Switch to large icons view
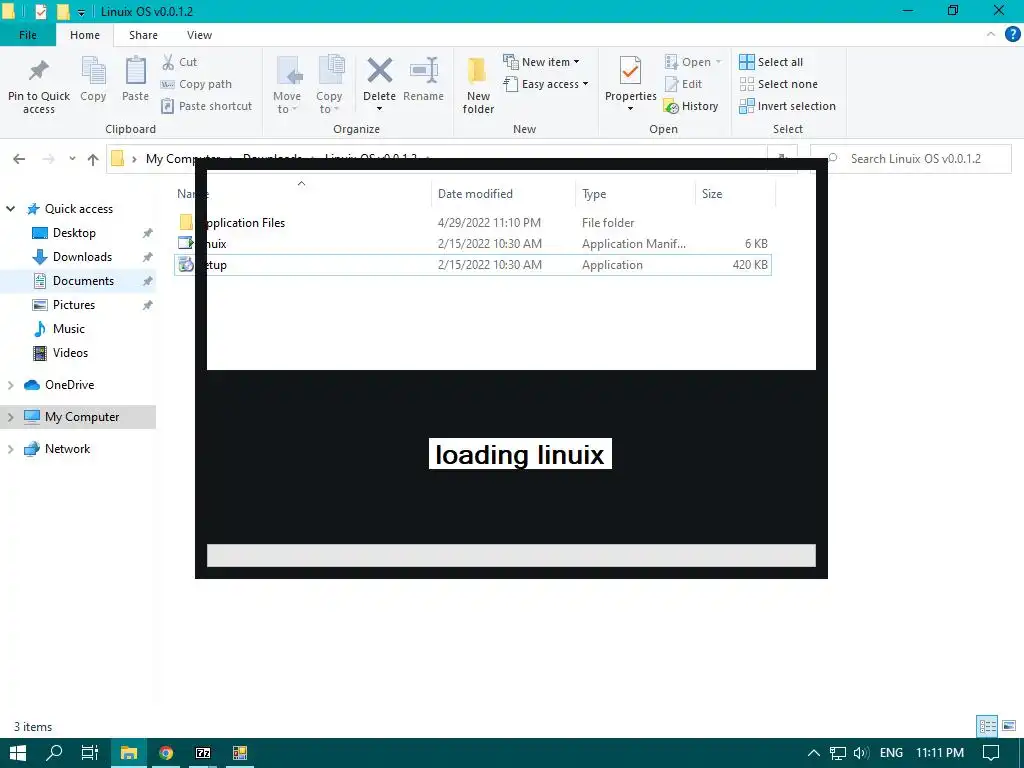Viewport: 1024px width, 768px height. [x=1008, y=726]
